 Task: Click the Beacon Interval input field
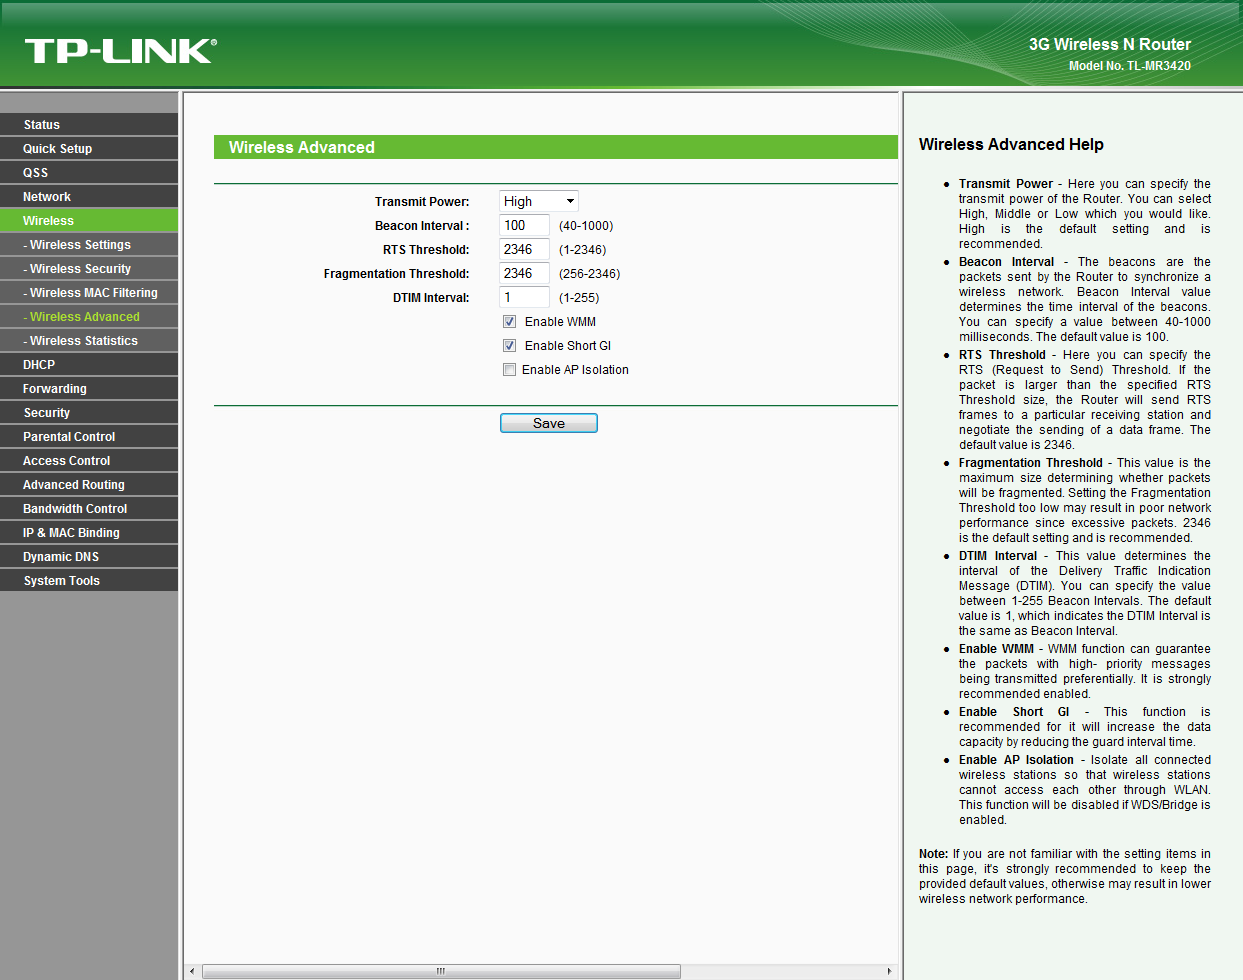pyautogui.click(x=524, y=226)
